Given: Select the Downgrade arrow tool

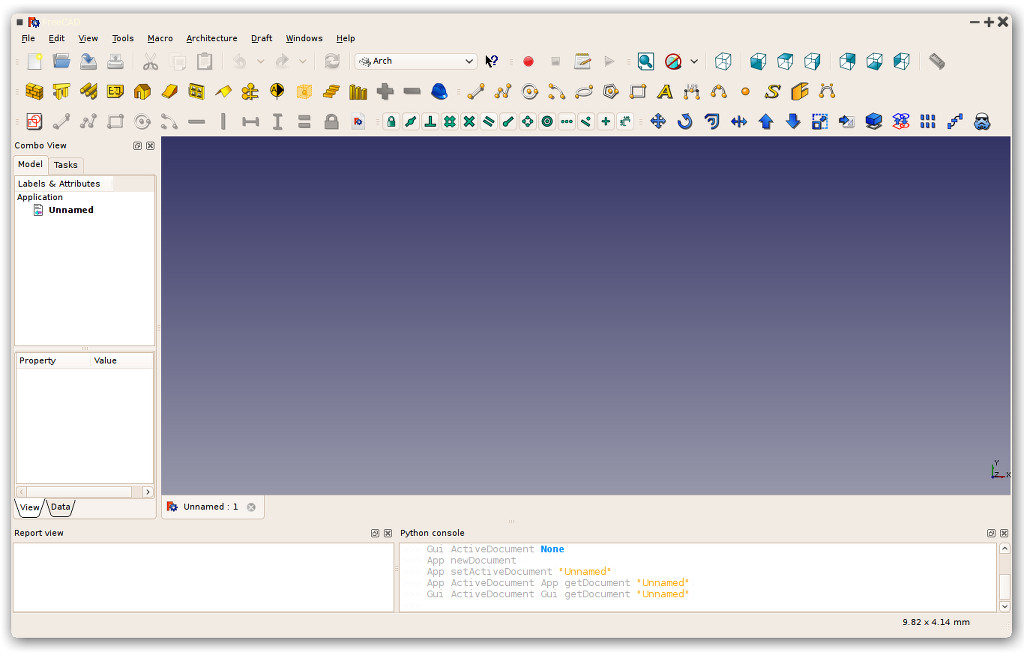Looking at the screenshot, I should (x=793, y=121).
